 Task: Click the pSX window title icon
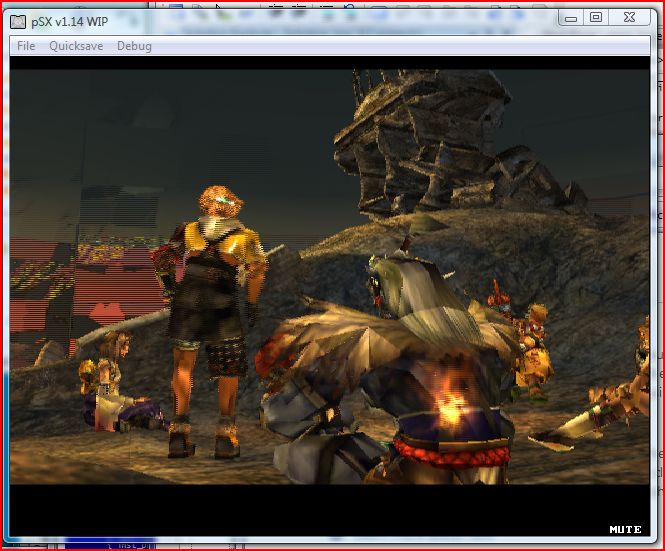18,22
